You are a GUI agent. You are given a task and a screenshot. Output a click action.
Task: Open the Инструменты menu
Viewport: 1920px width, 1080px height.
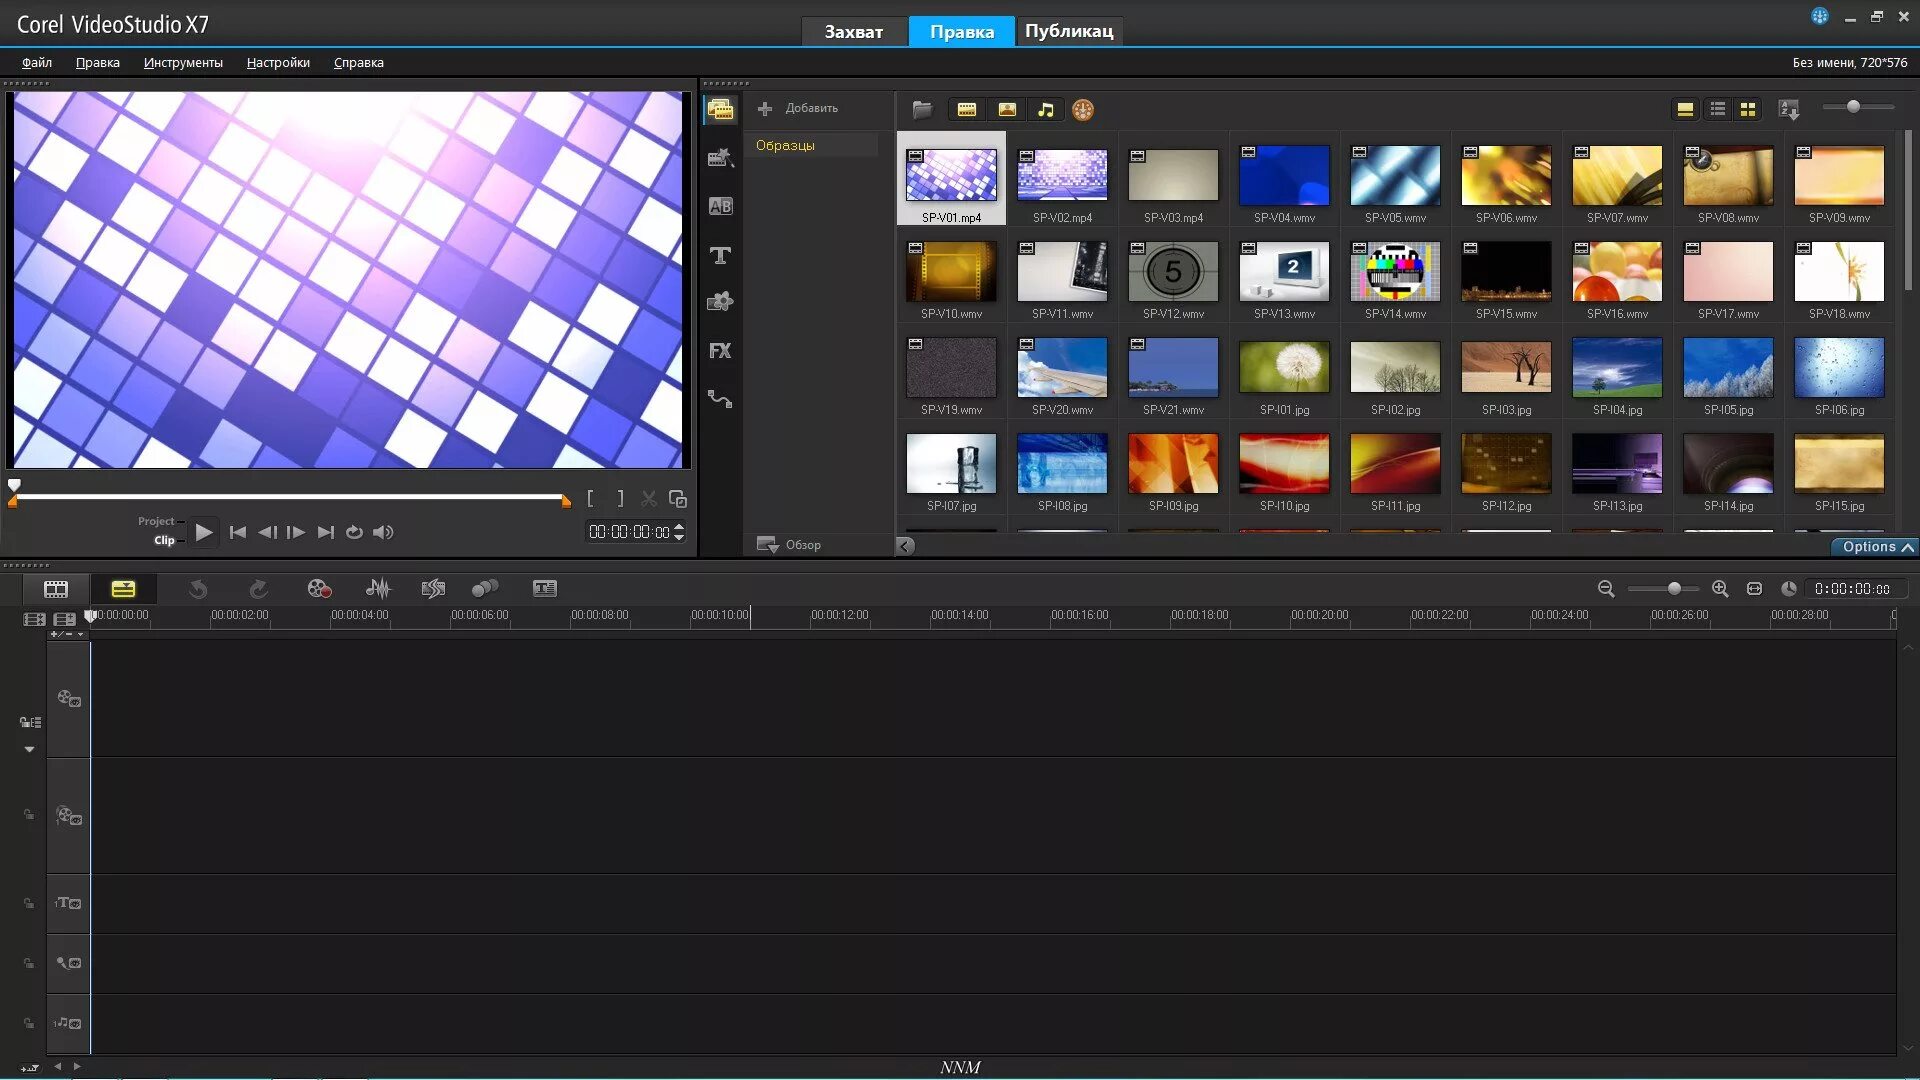[x=183, y=62]
